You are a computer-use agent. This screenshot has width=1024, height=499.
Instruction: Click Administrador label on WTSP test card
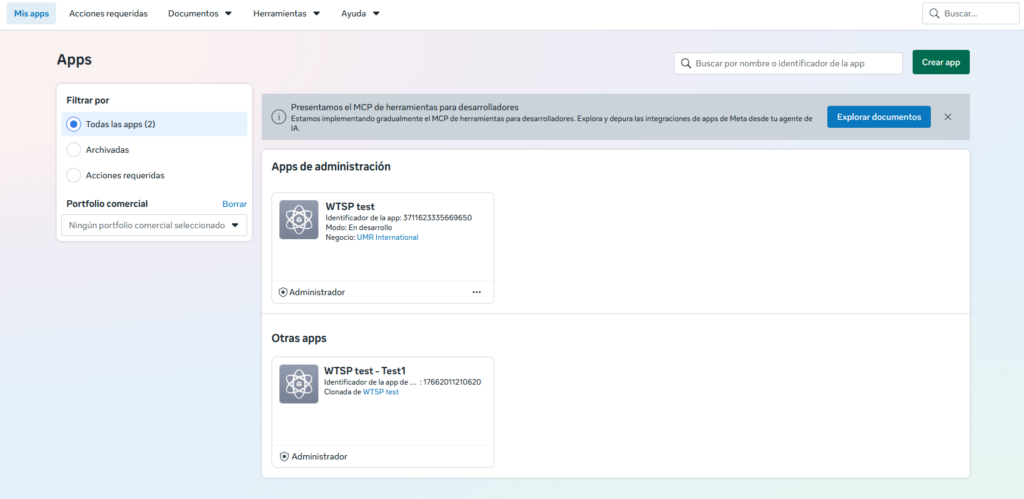pos(317,292)
